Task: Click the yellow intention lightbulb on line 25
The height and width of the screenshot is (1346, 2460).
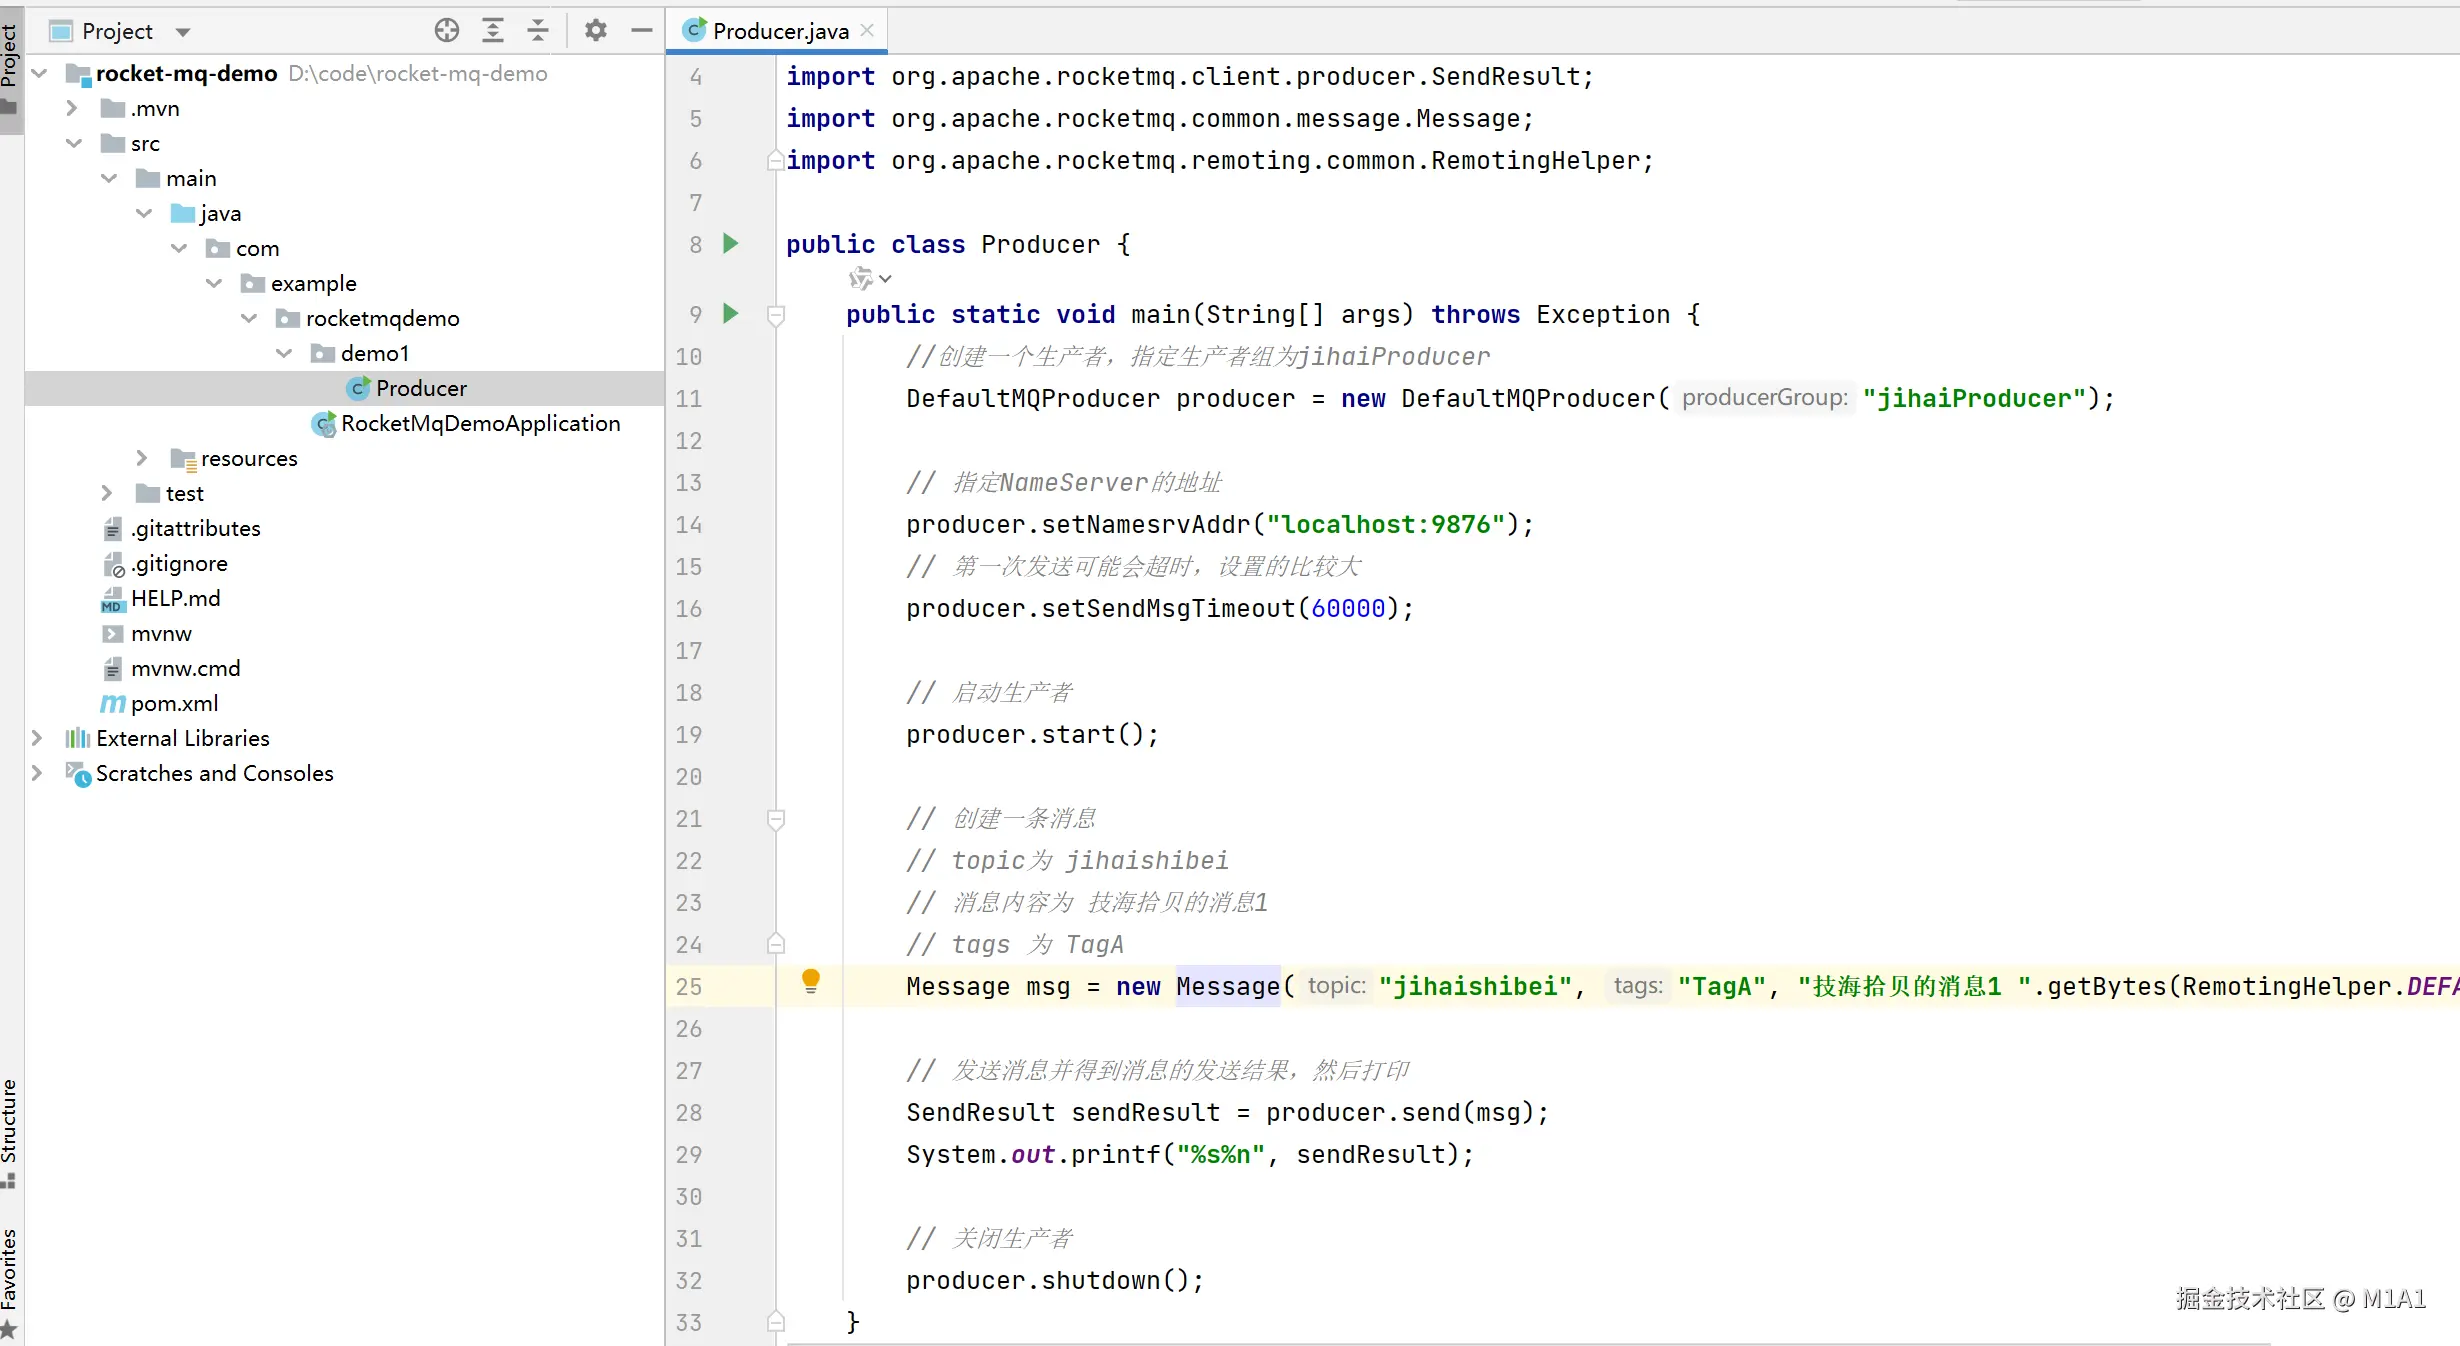Action: pos(811,980)
